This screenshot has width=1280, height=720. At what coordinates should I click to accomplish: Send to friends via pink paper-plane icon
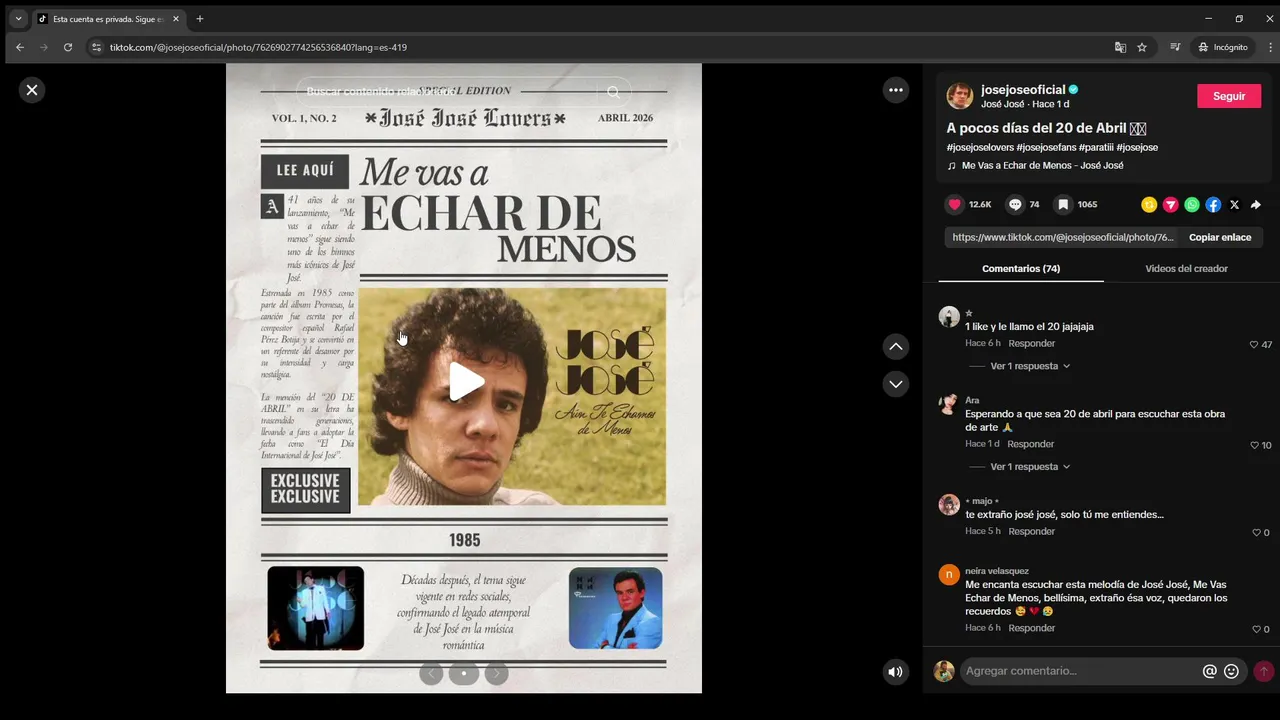[x=1170, y=204]
